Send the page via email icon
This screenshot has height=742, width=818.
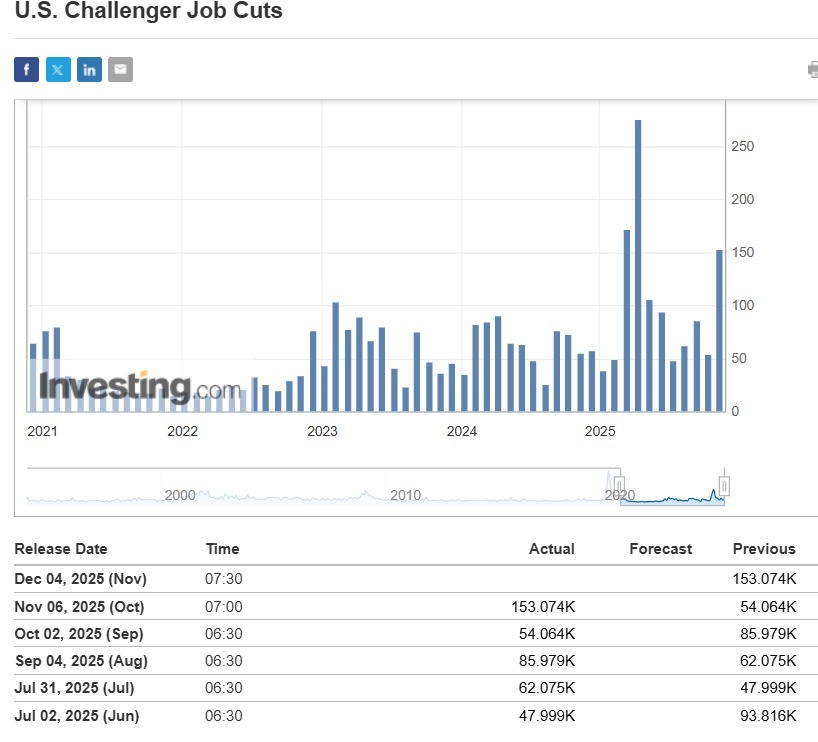(120, 69)
